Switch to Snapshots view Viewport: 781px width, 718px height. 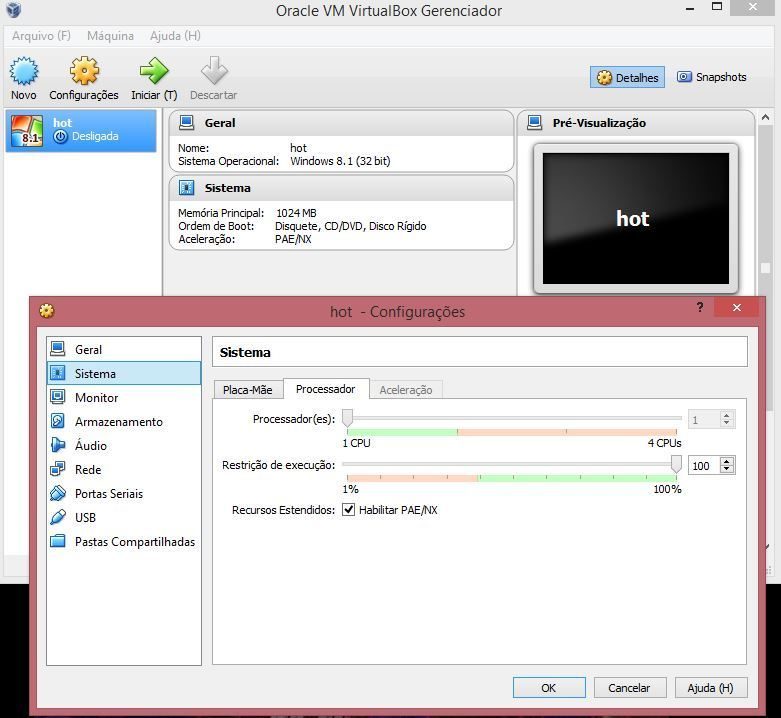point(711,77)
